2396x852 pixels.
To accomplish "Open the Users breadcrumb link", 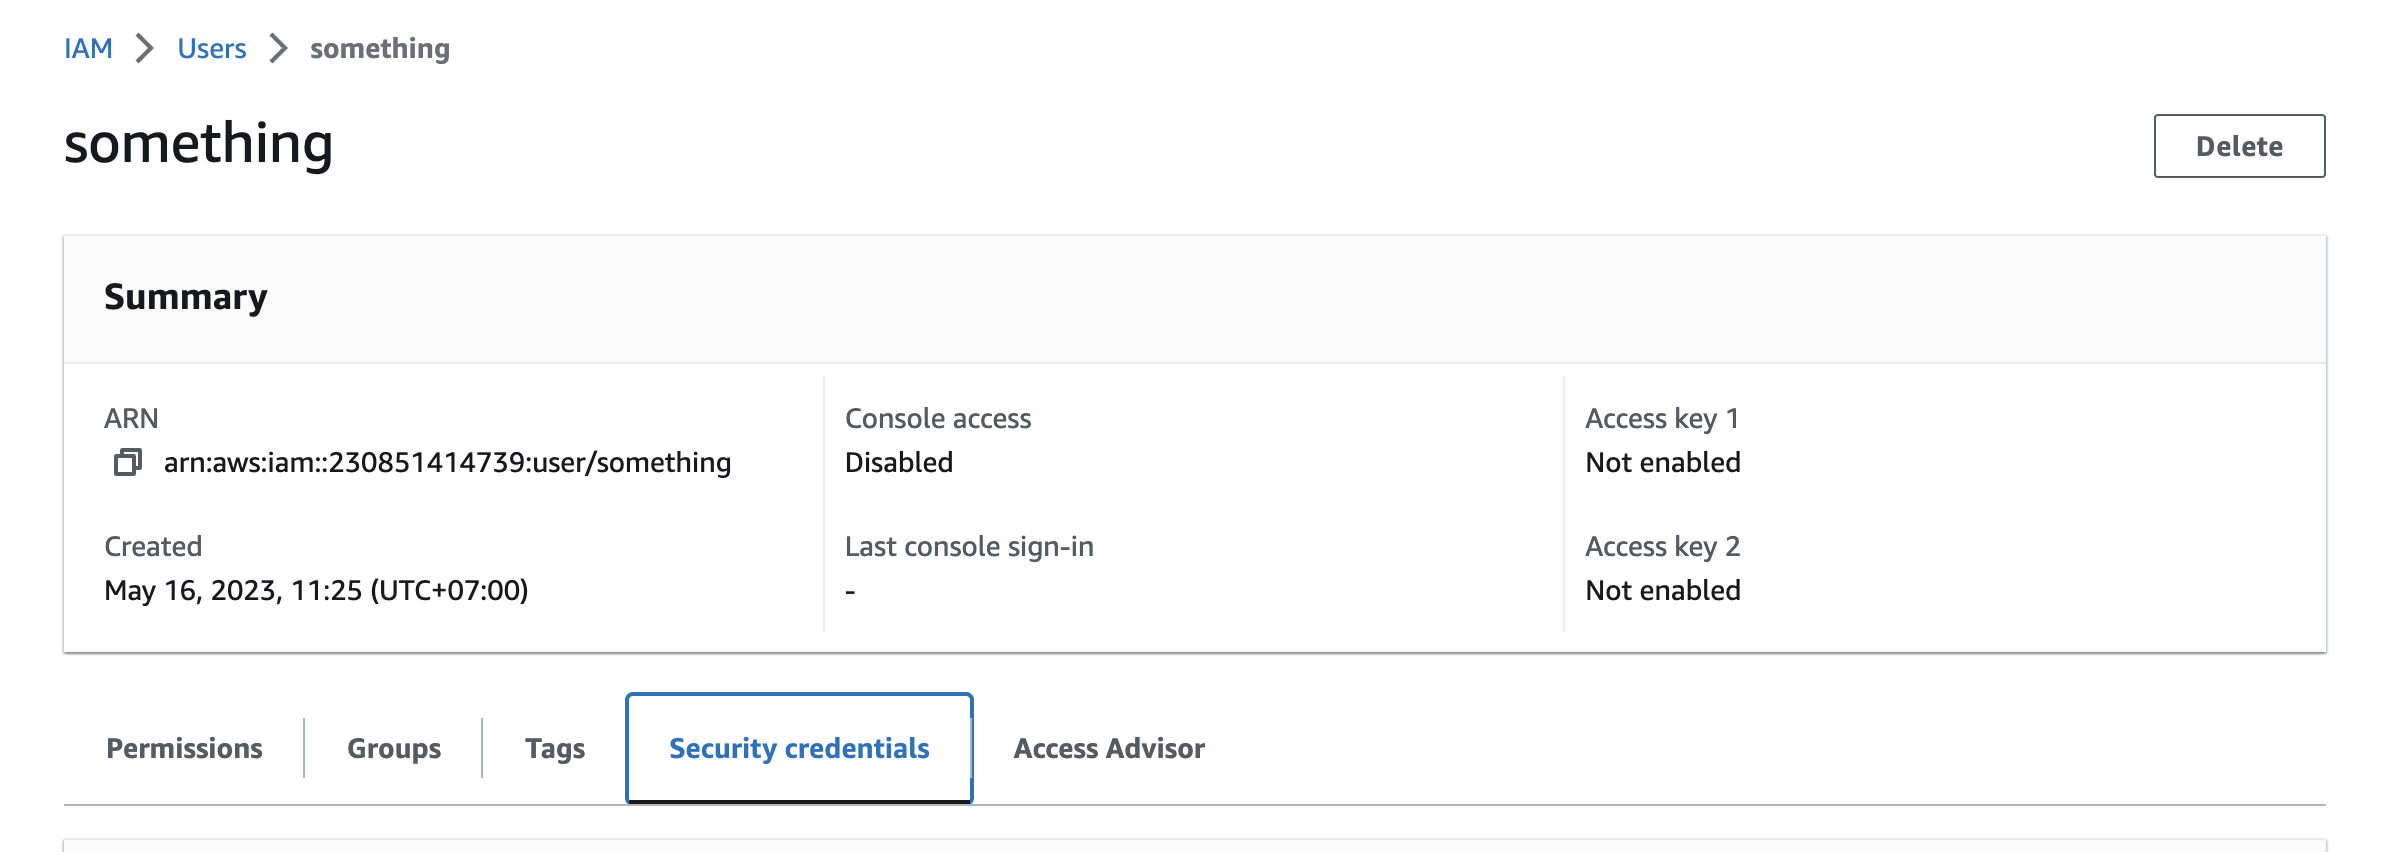I will point(211,48).
